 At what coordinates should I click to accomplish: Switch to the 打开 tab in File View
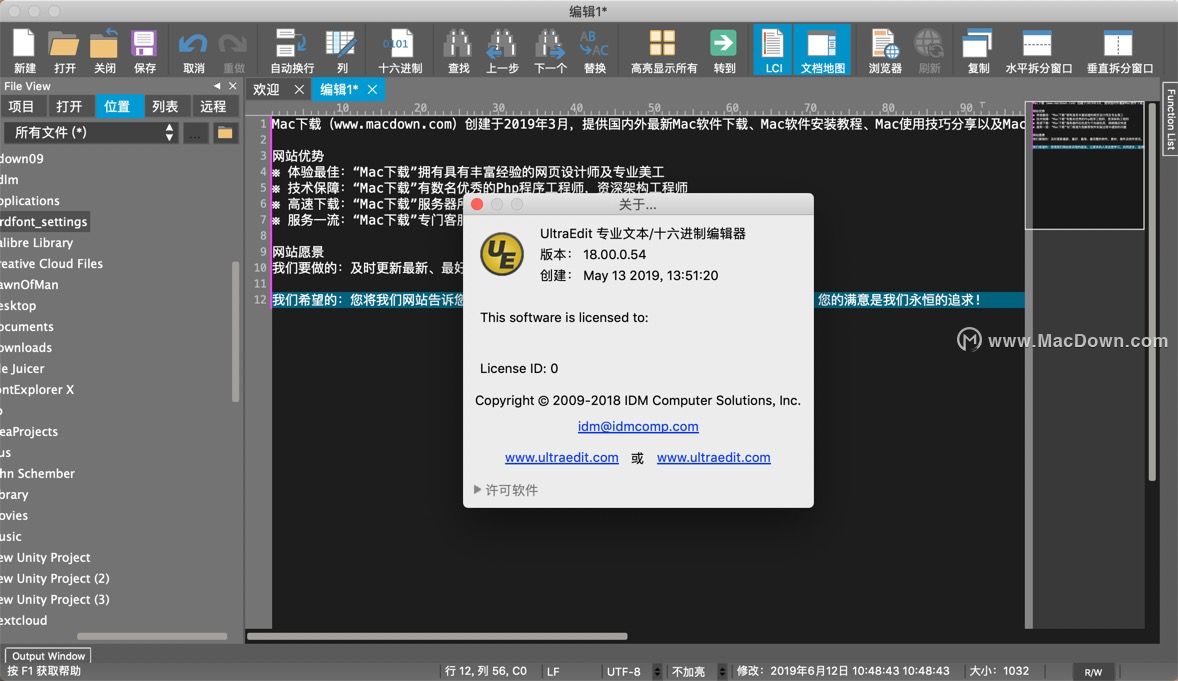pyautogui.click(x=68, y=107)
